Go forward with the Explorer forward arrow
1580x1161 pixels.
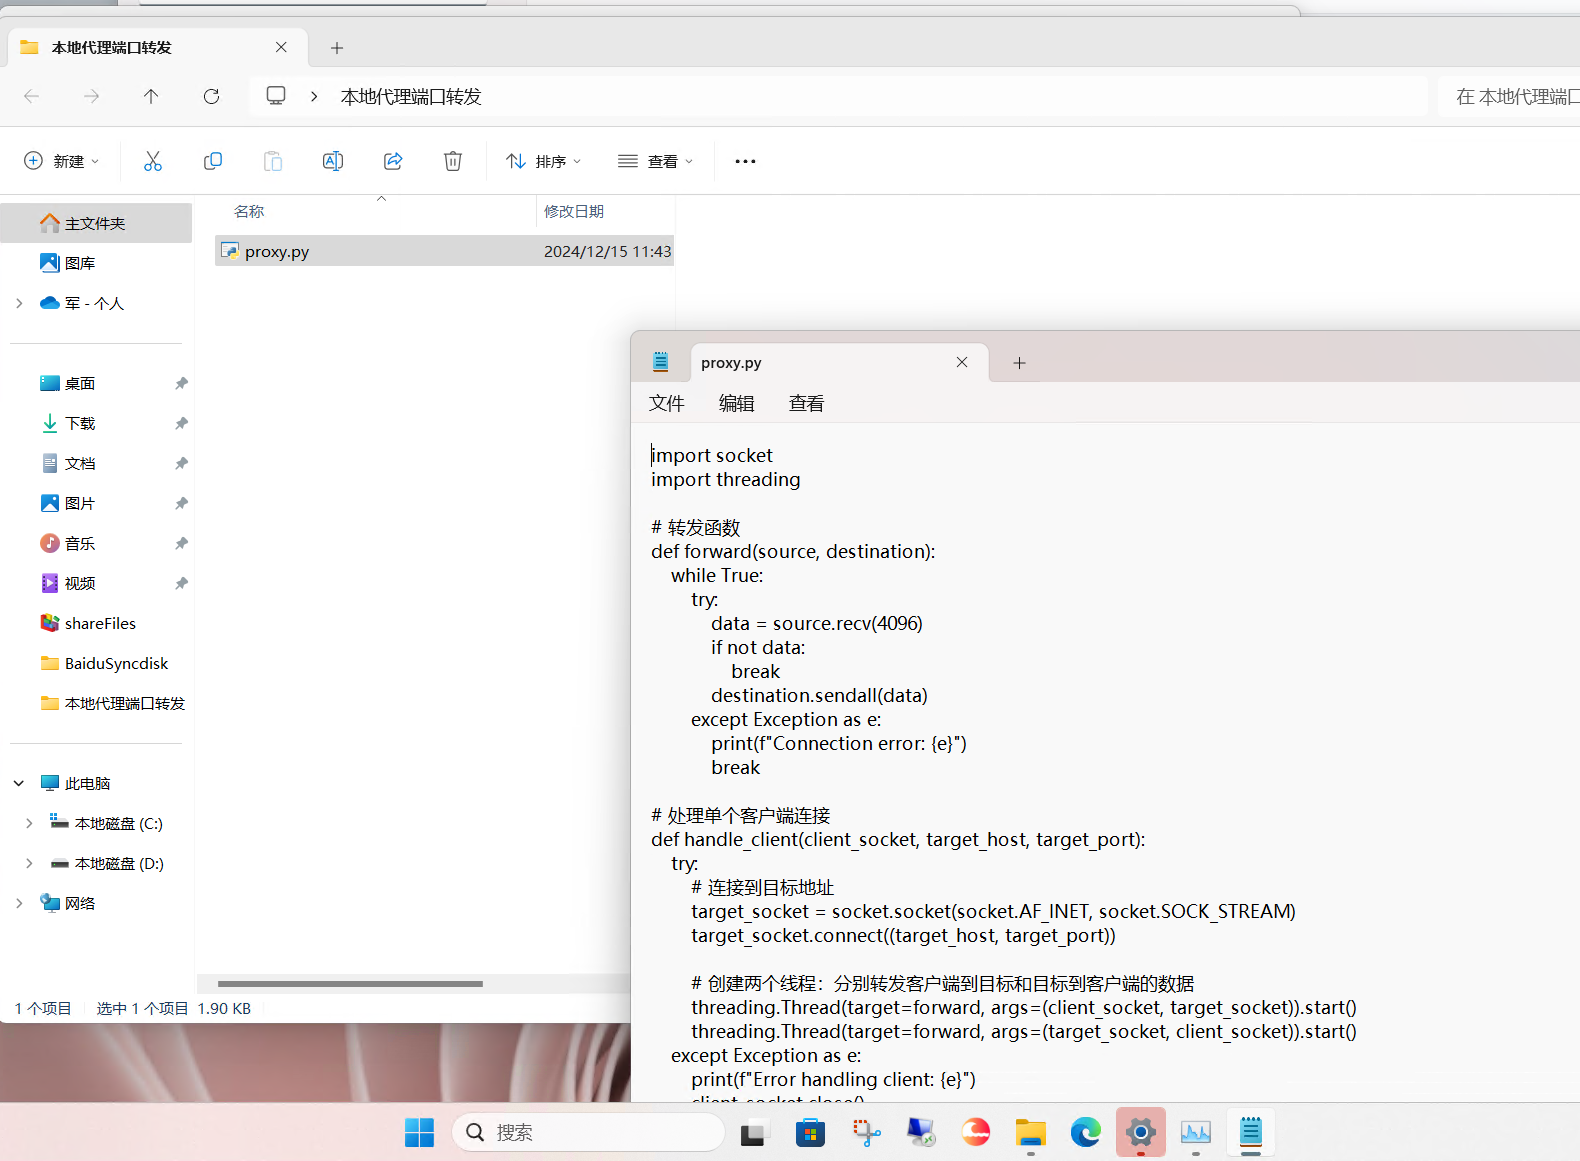92,96
